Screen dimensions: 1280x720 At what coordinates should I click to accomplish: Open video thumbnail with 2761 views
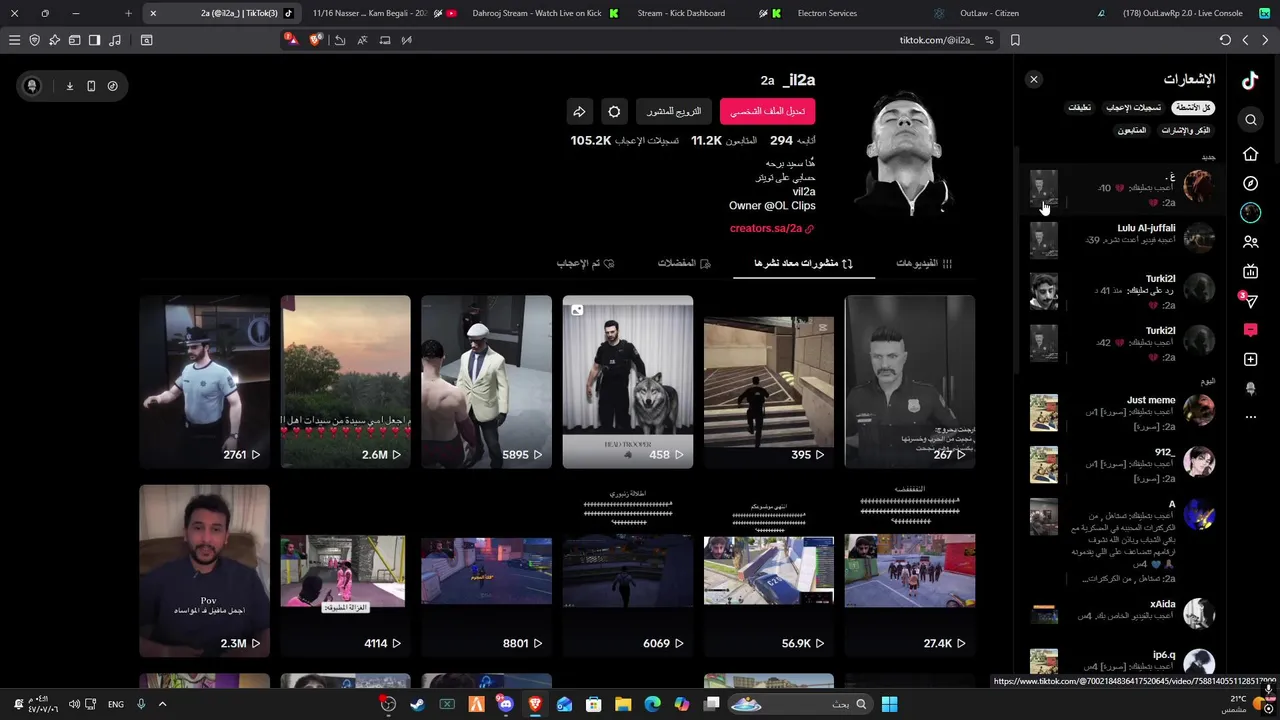pos(204,381)
